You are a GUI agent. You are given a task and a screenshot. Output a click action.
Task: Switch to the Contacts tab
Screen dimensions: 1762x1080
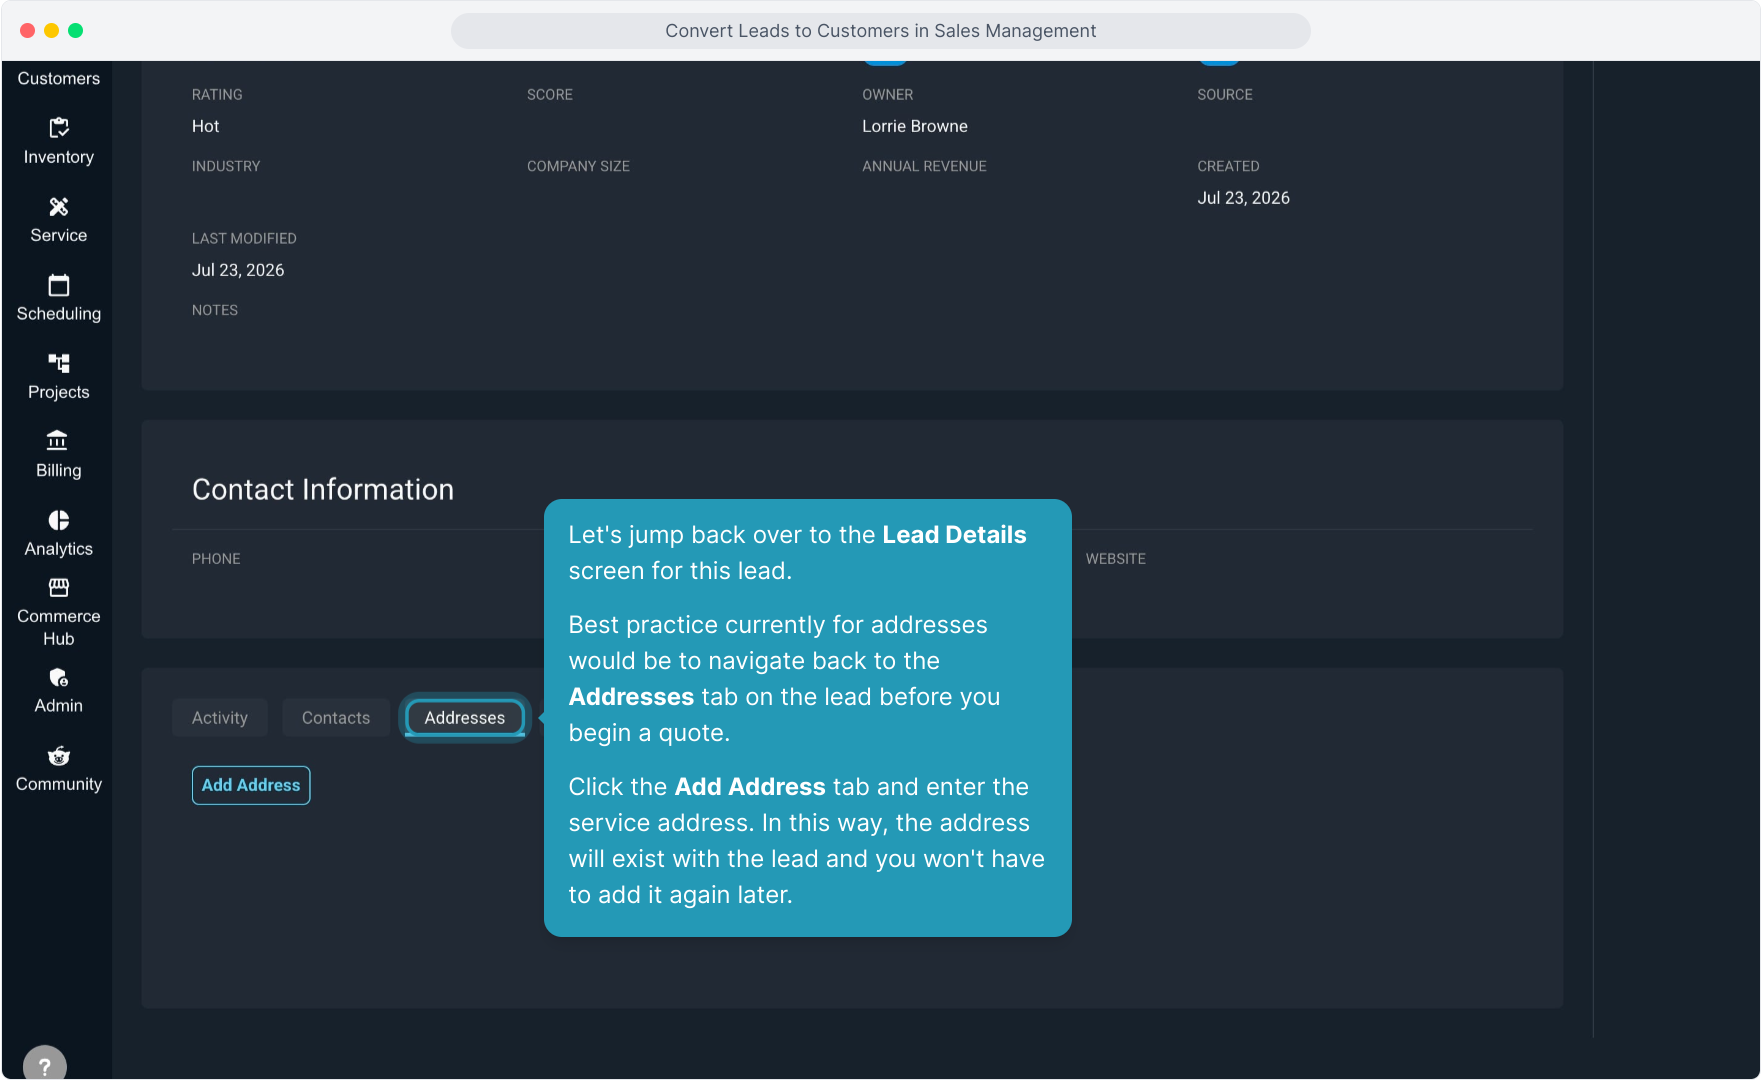click(x=336, y=718)
